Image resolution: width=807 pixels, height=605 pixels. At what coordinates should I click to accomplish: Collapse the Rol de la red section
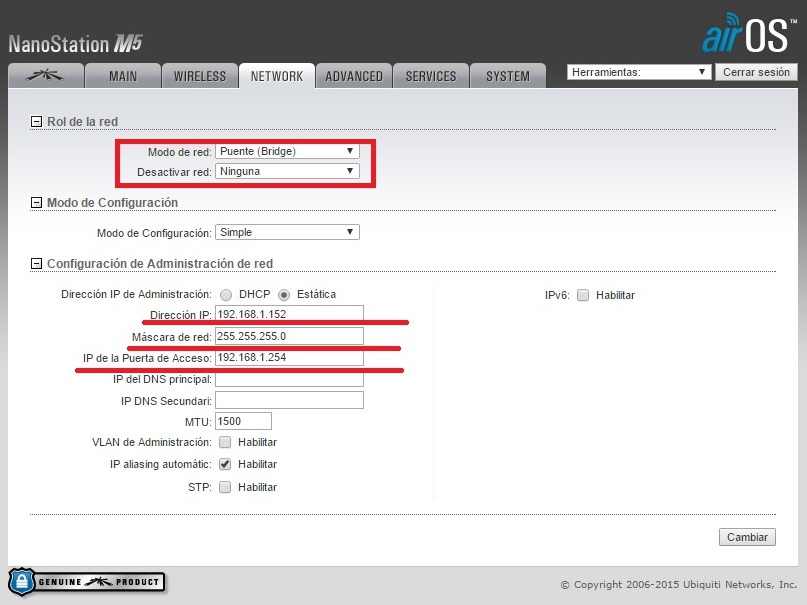(x=36, y=121)
